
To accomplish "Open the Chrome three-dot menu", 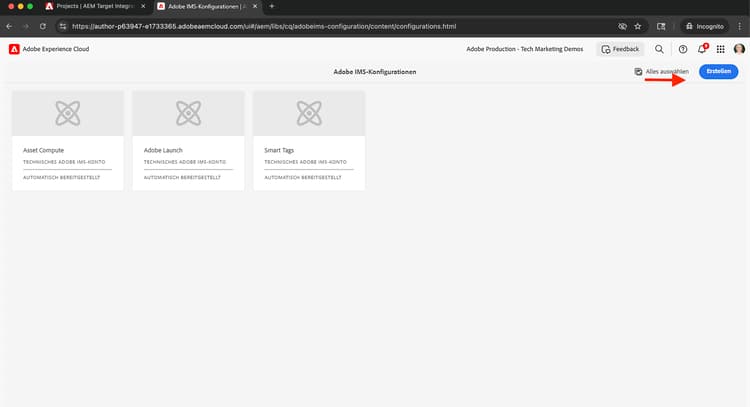I will coord(739,26).
